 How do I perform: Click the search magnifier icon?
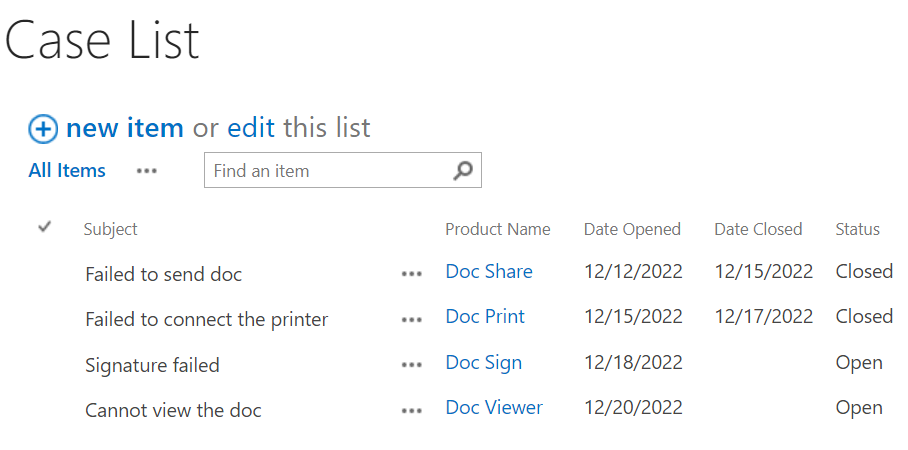463,170
